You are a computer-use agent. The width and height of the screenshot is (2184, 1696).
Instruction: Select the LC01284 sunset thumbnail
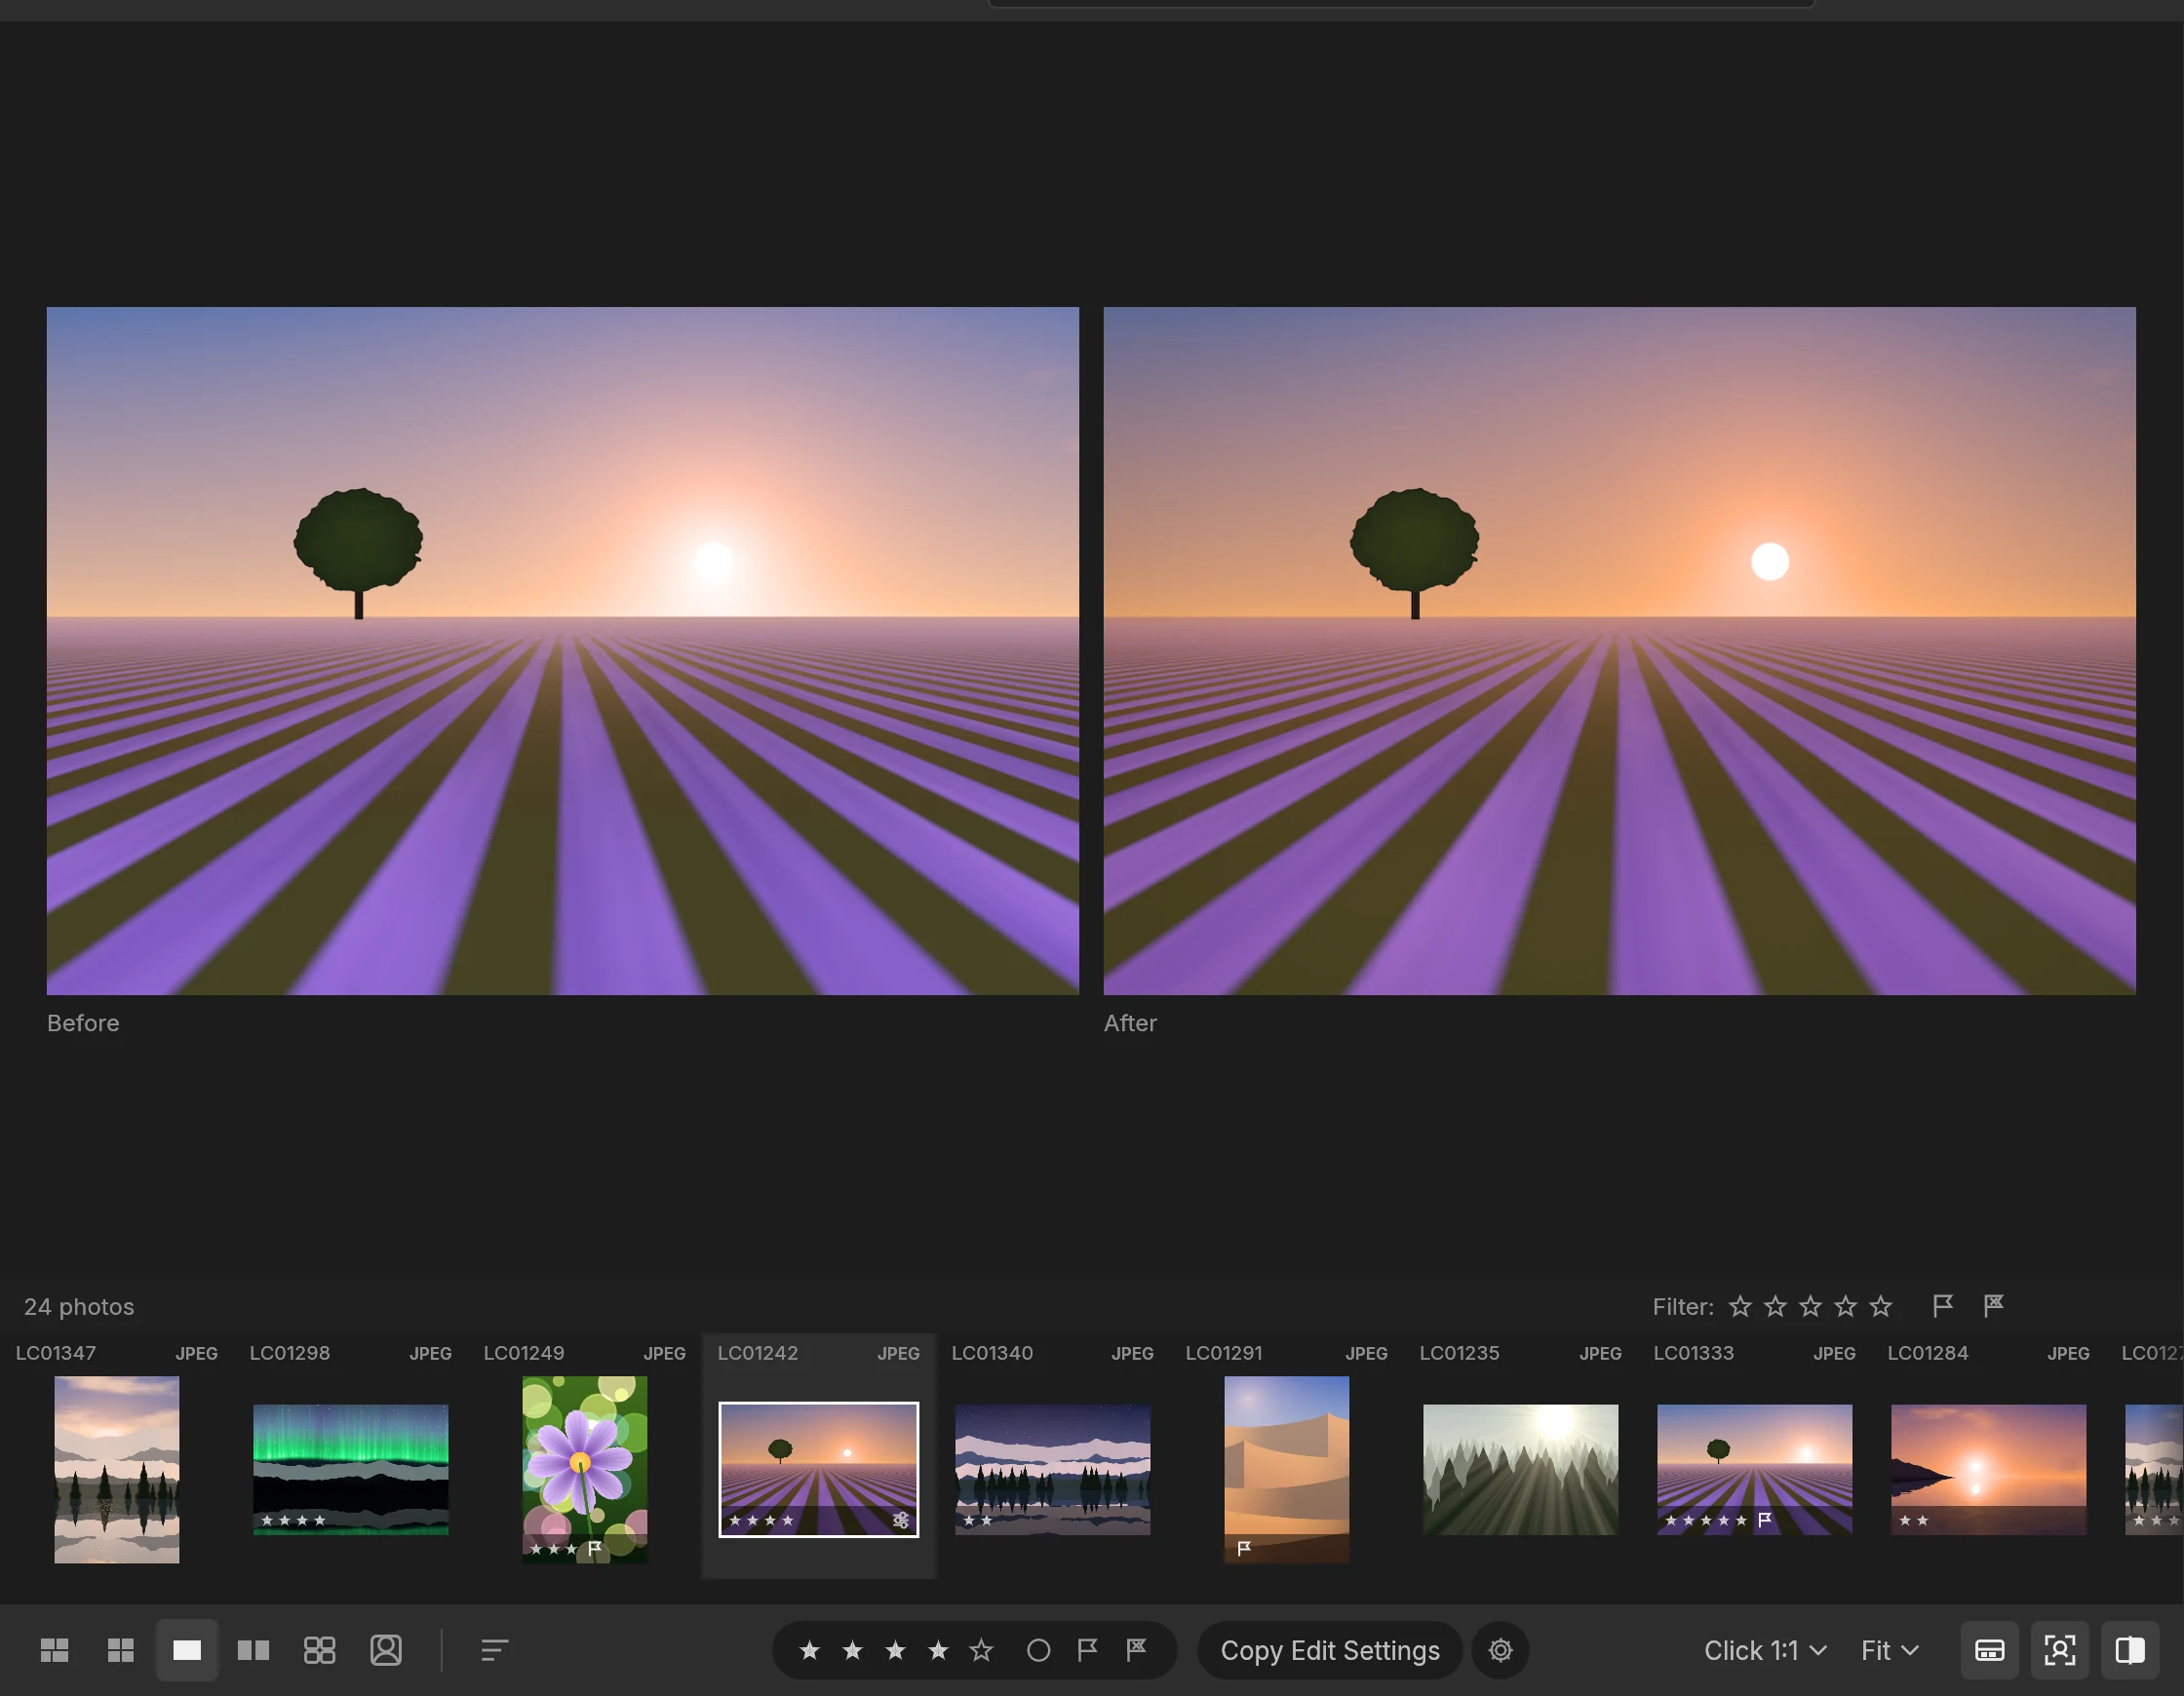point(1989,1469)
